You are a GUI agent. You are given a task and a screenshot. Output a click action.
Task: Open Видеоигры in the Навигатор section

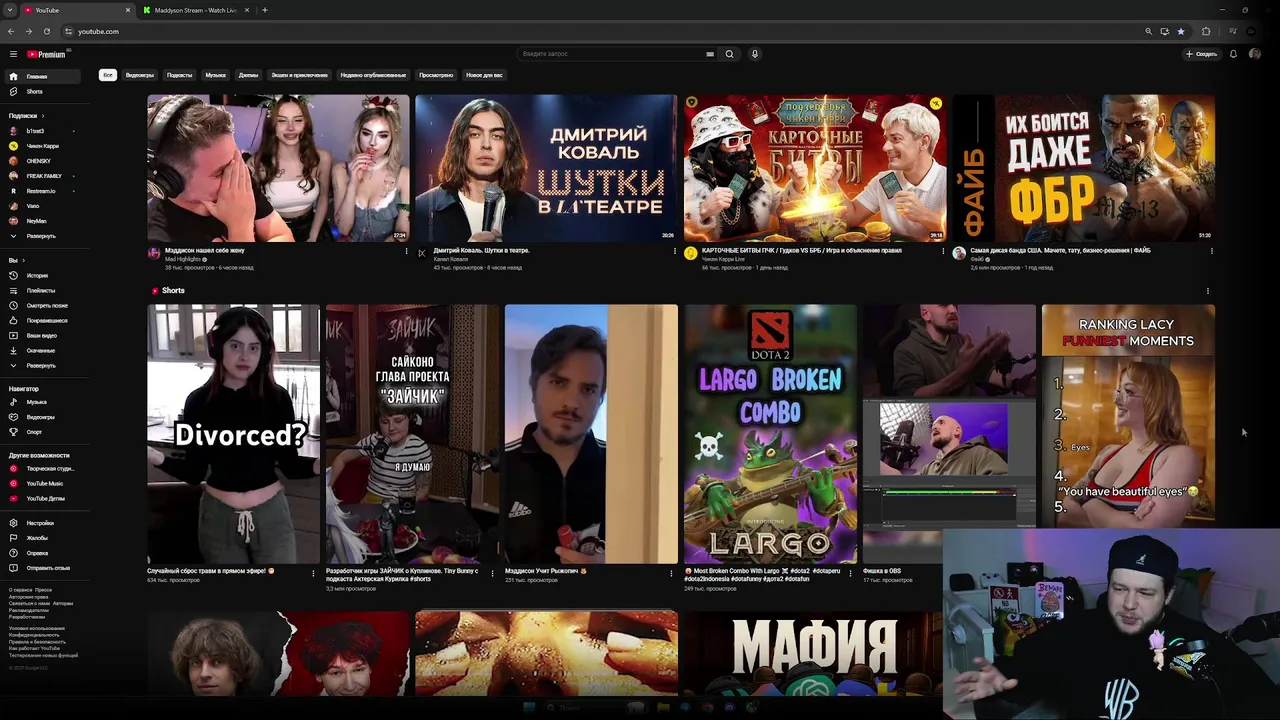coord(40,417)
